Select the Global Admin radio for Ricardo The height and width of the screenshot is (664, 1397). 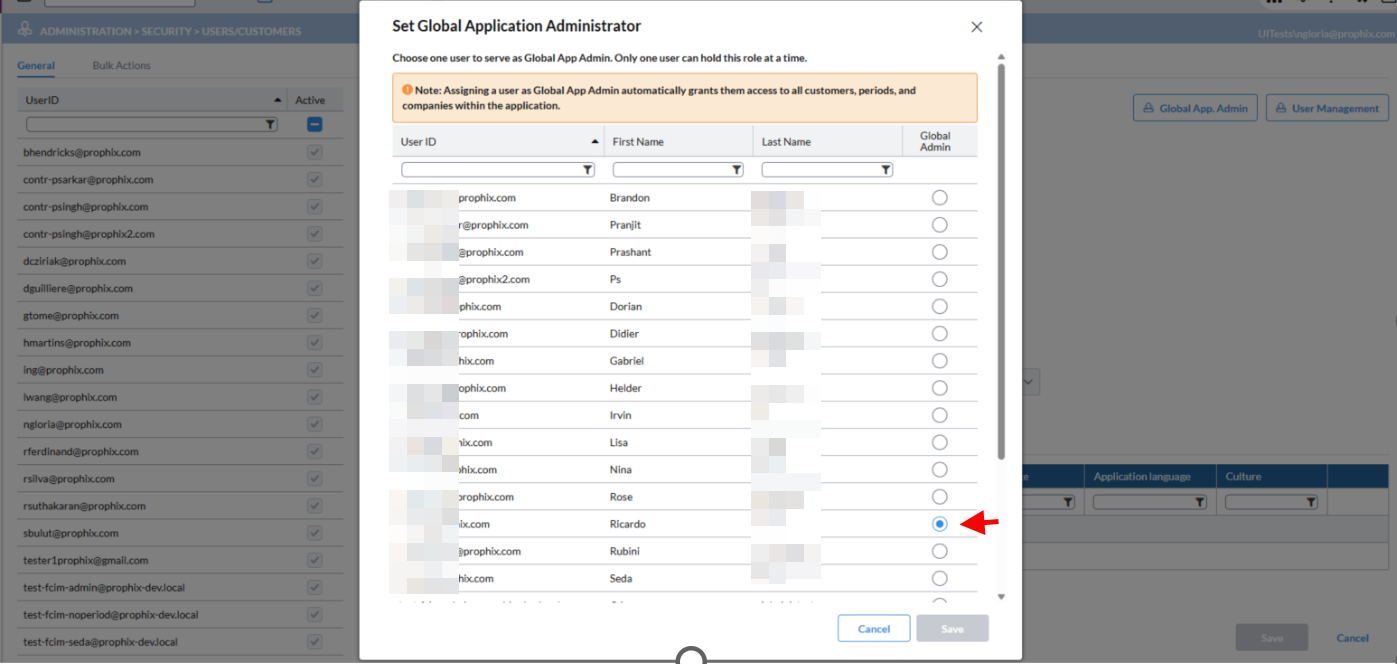pos(939,524)
